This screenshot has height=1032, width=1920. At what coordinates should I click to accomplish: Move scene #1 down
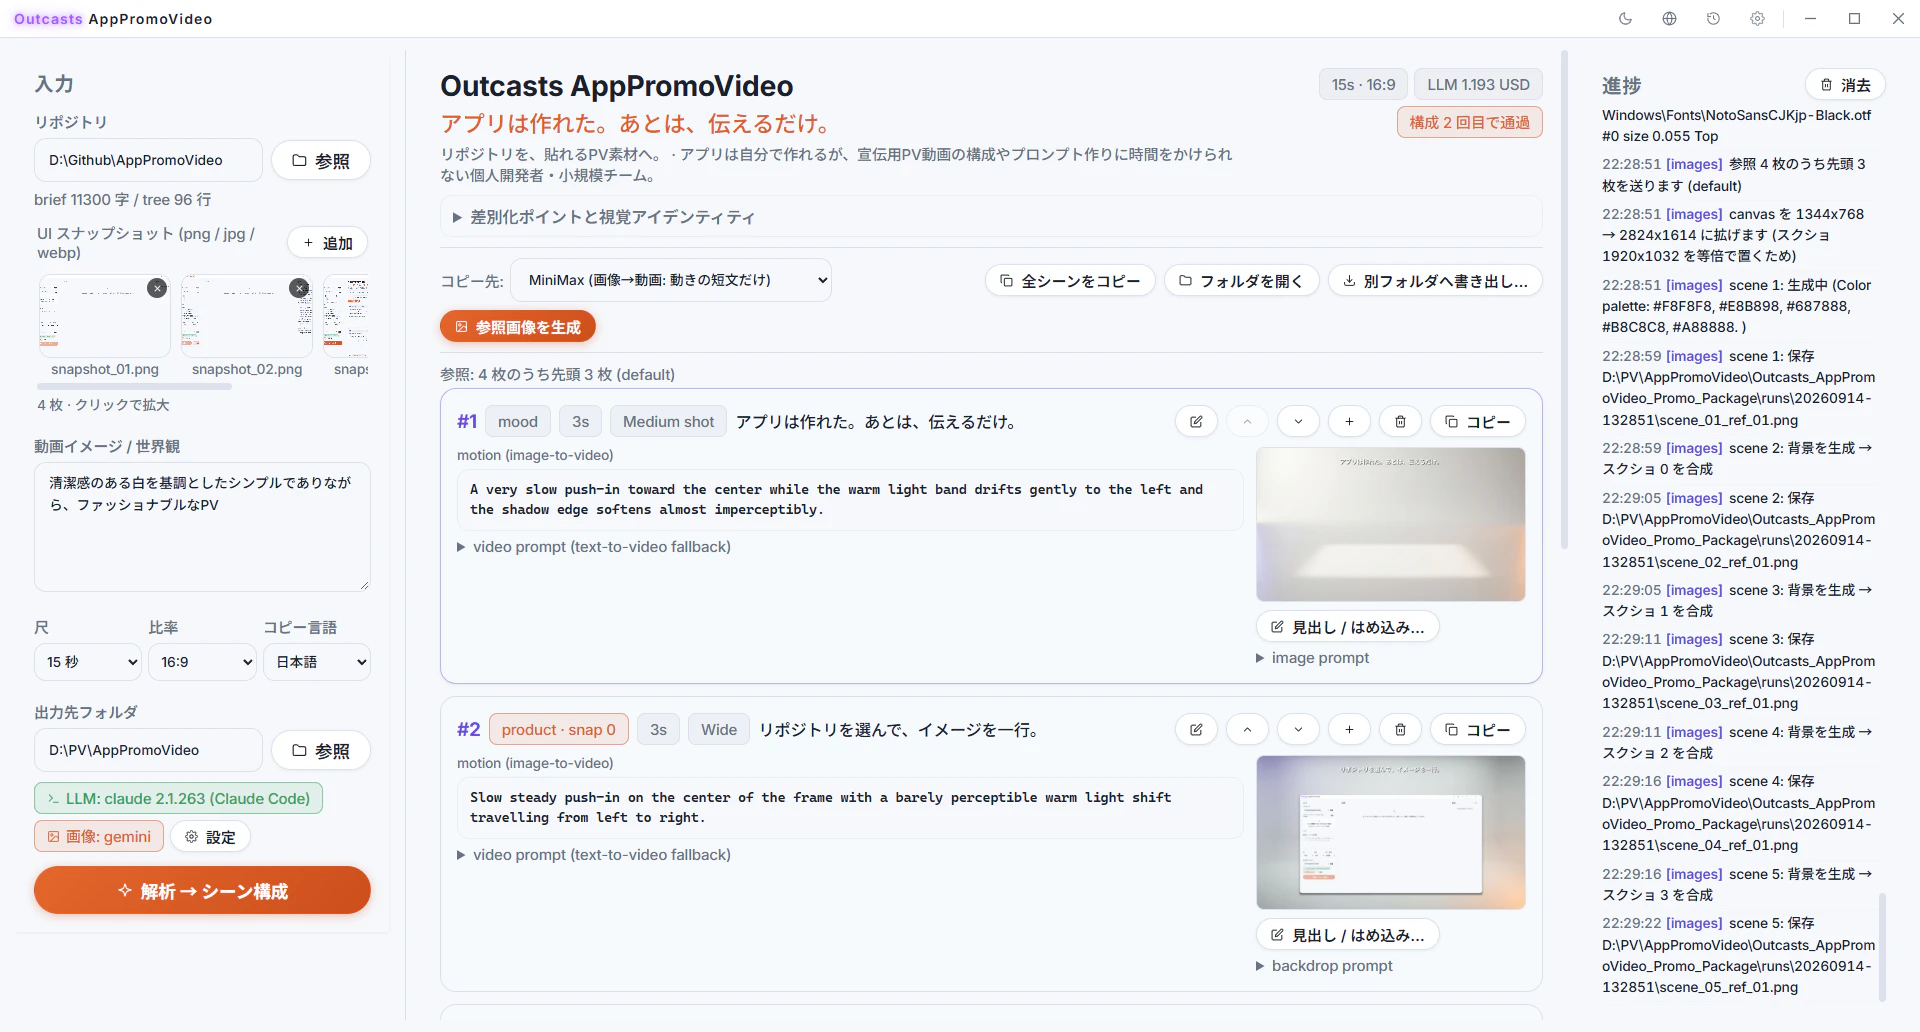1298,422
